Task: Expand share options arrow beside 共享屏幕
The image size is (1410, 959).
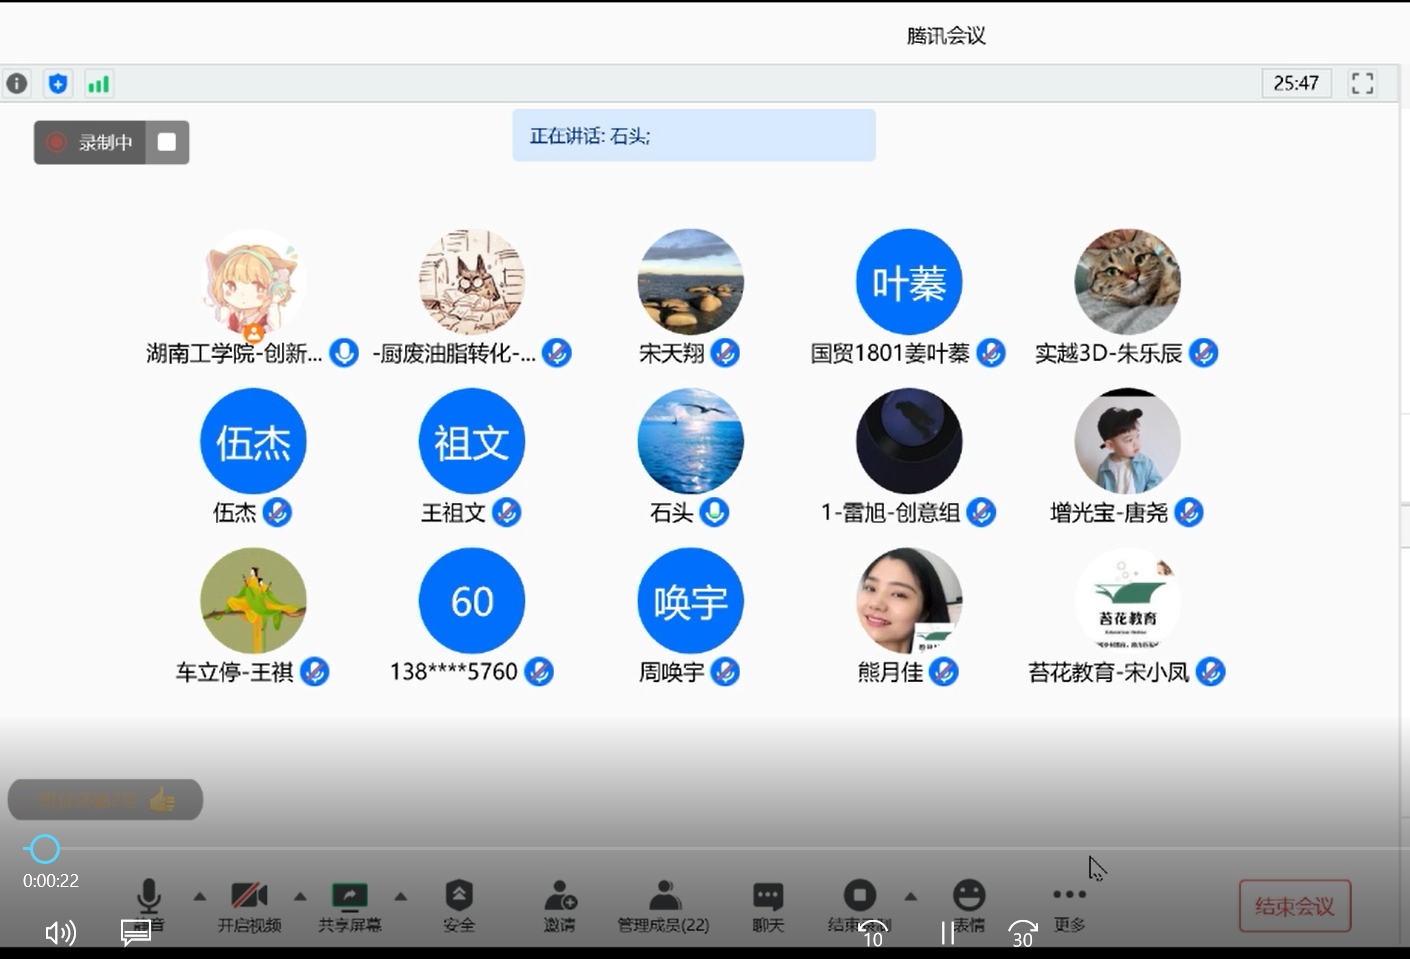Action: 401,896
